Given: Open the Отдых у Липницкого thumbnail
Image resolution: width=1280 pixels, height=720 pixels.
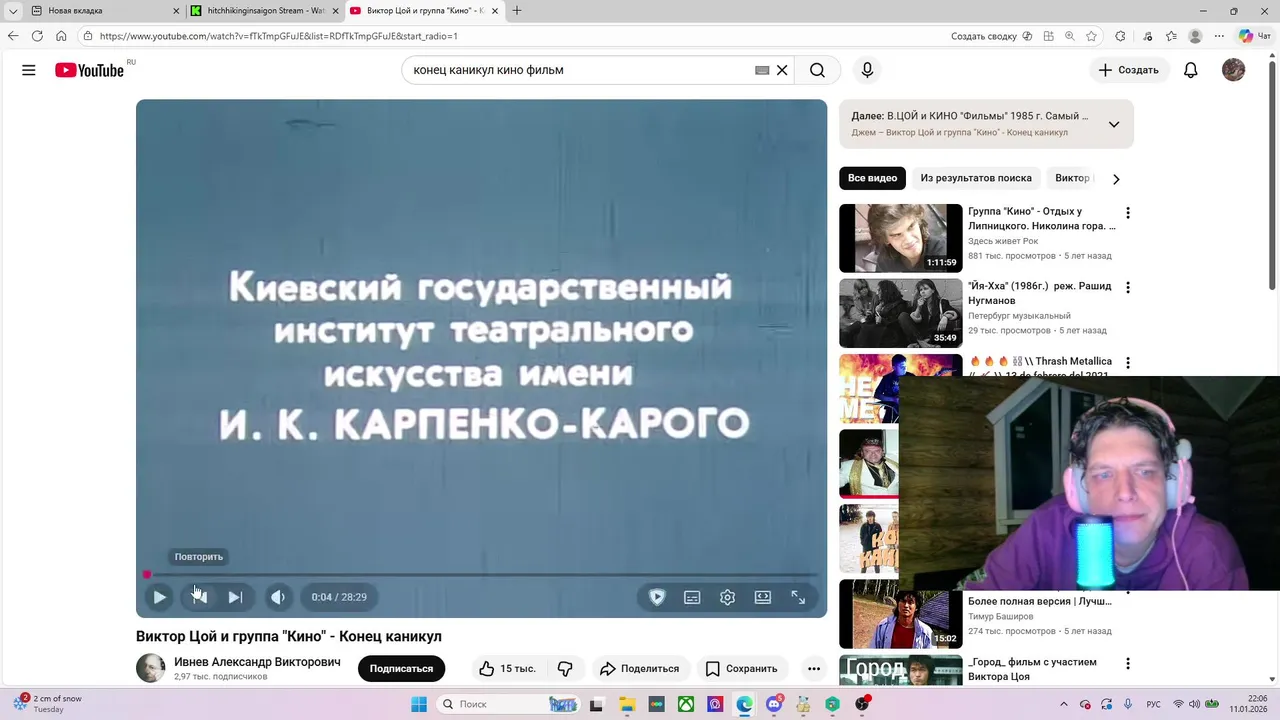Looking at the screenshot, I should (x=900, y=238).
